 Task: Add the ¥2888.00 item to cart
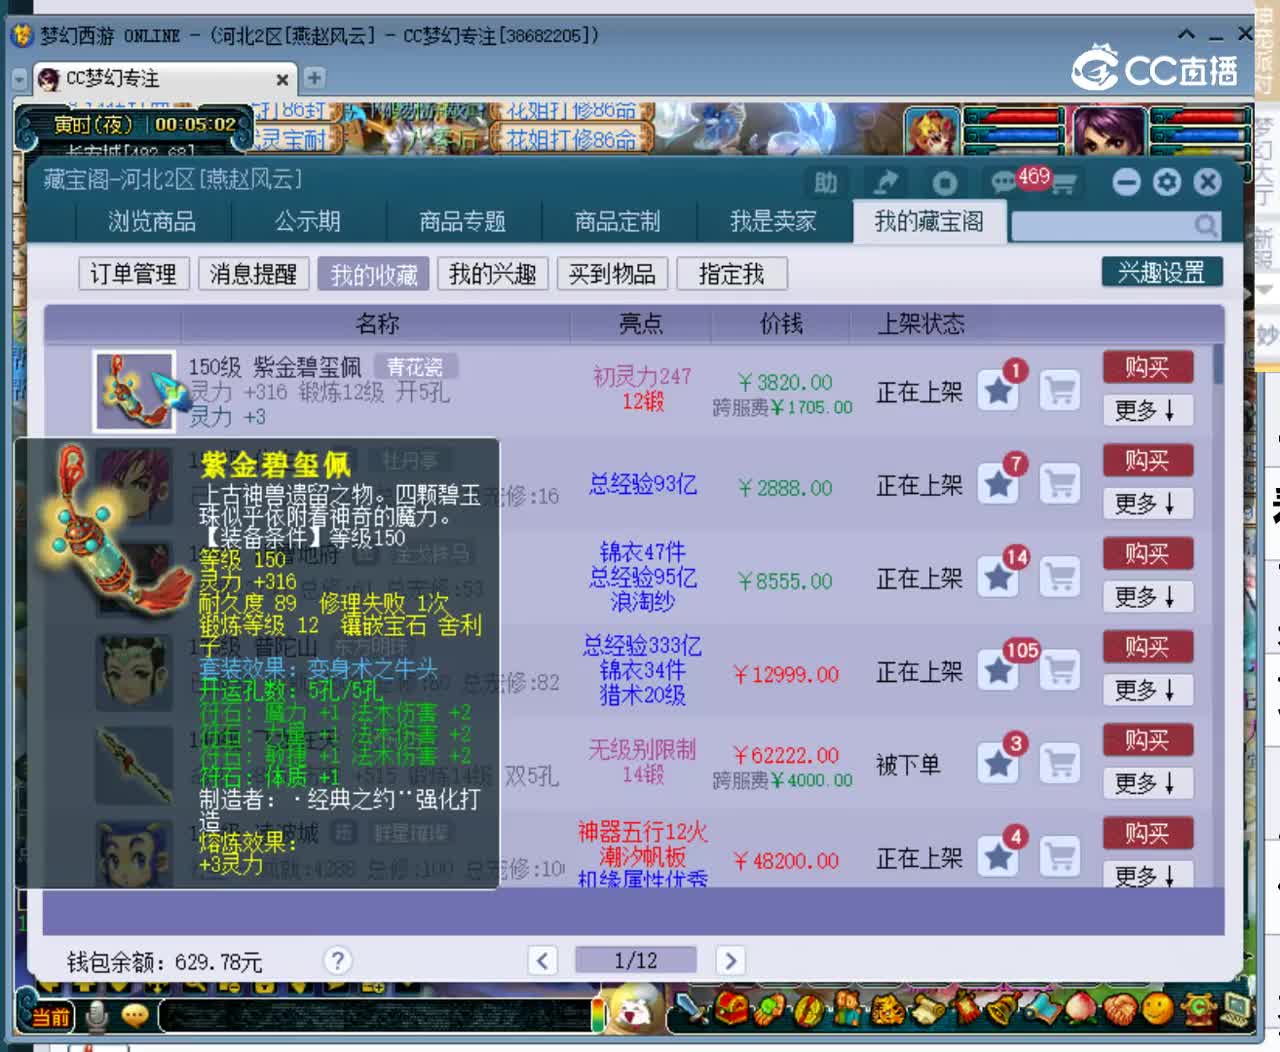[1060, 484]
